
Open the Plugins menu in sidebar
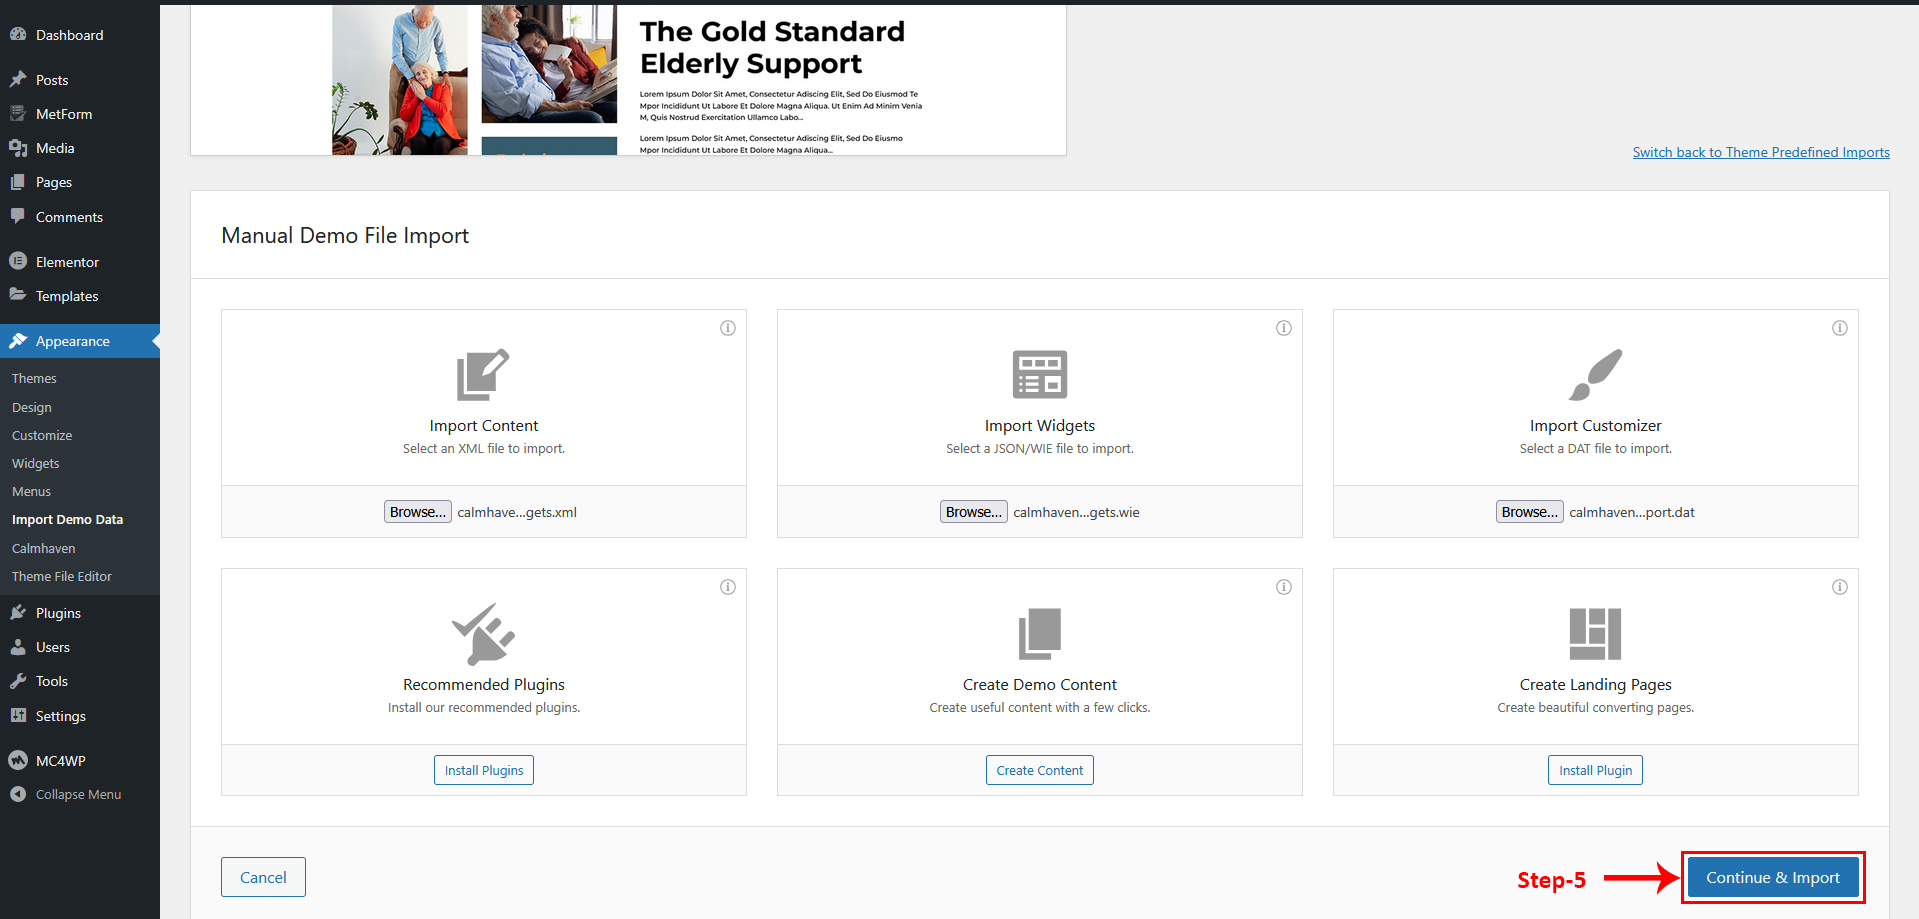[x=58, y=613]
